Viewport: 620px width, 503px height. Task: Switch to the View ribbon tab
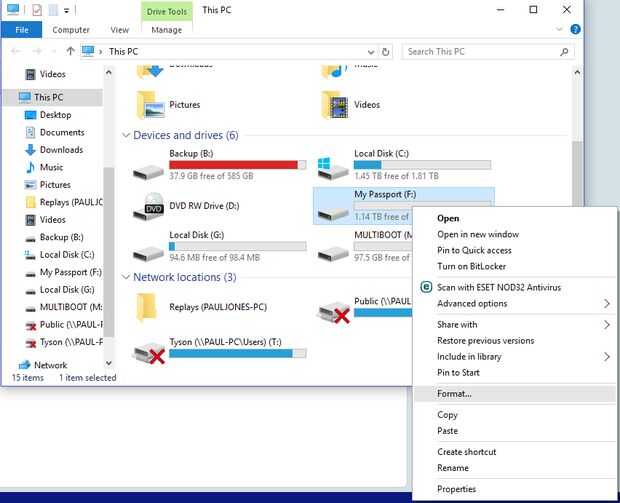[119, 30]
